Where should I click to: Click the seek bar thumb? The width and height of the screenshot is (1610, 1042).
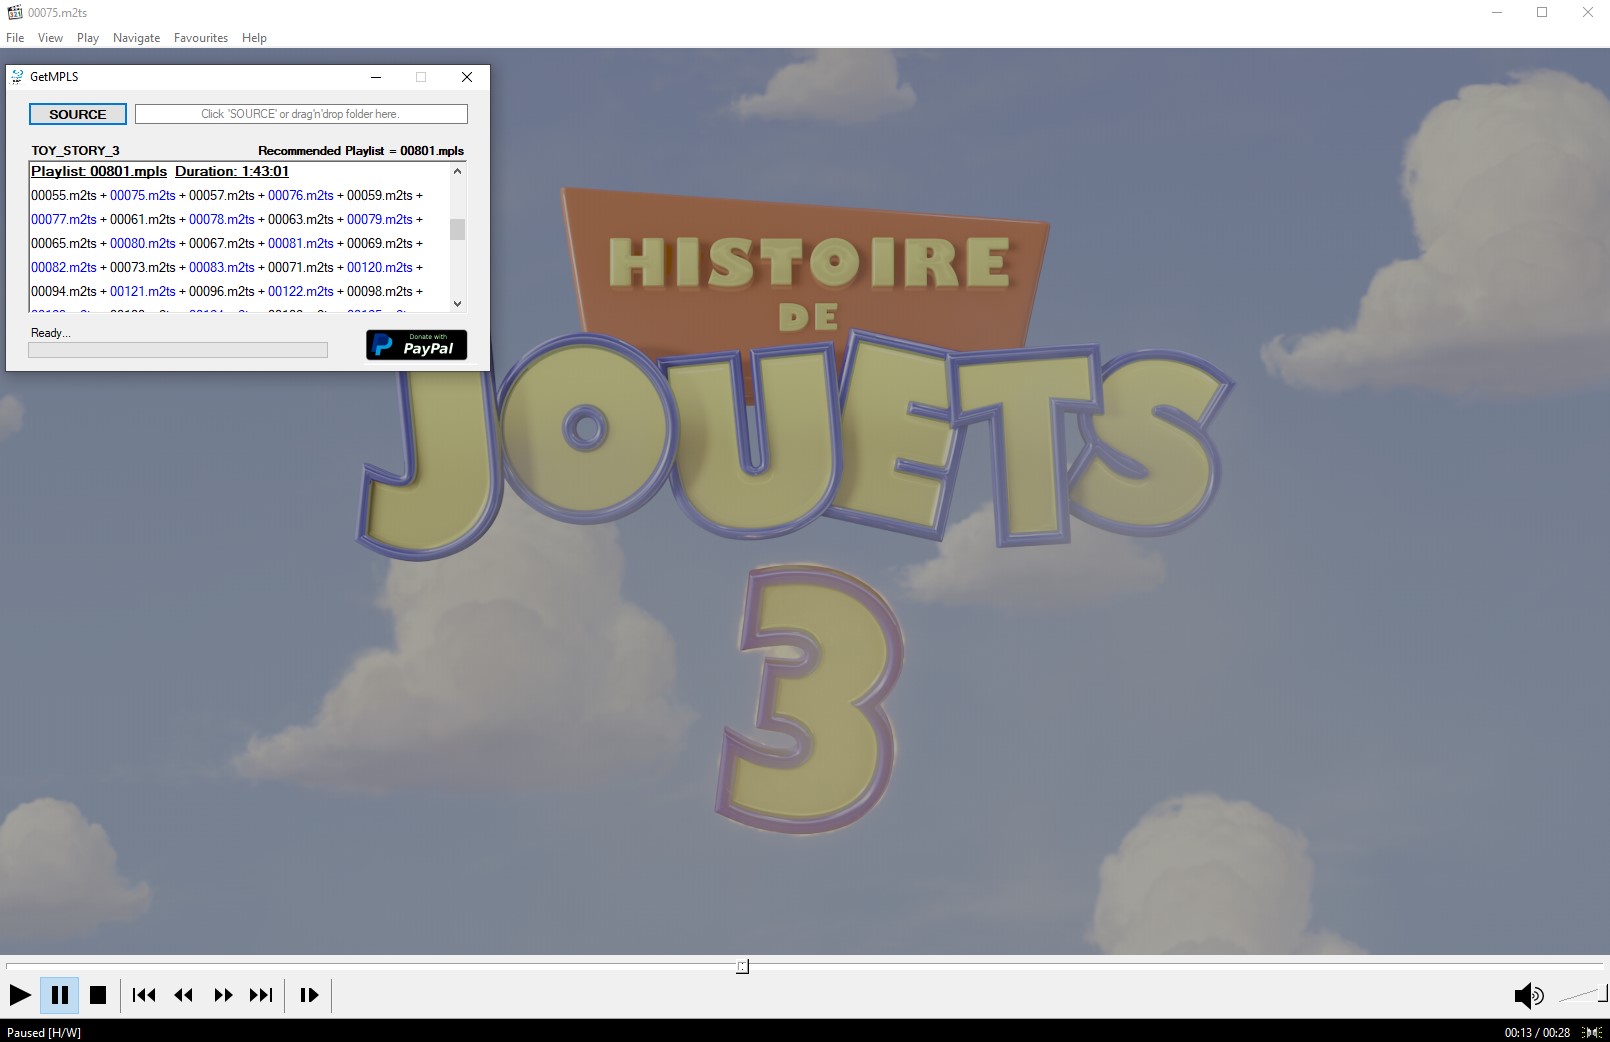pos(742,966)
